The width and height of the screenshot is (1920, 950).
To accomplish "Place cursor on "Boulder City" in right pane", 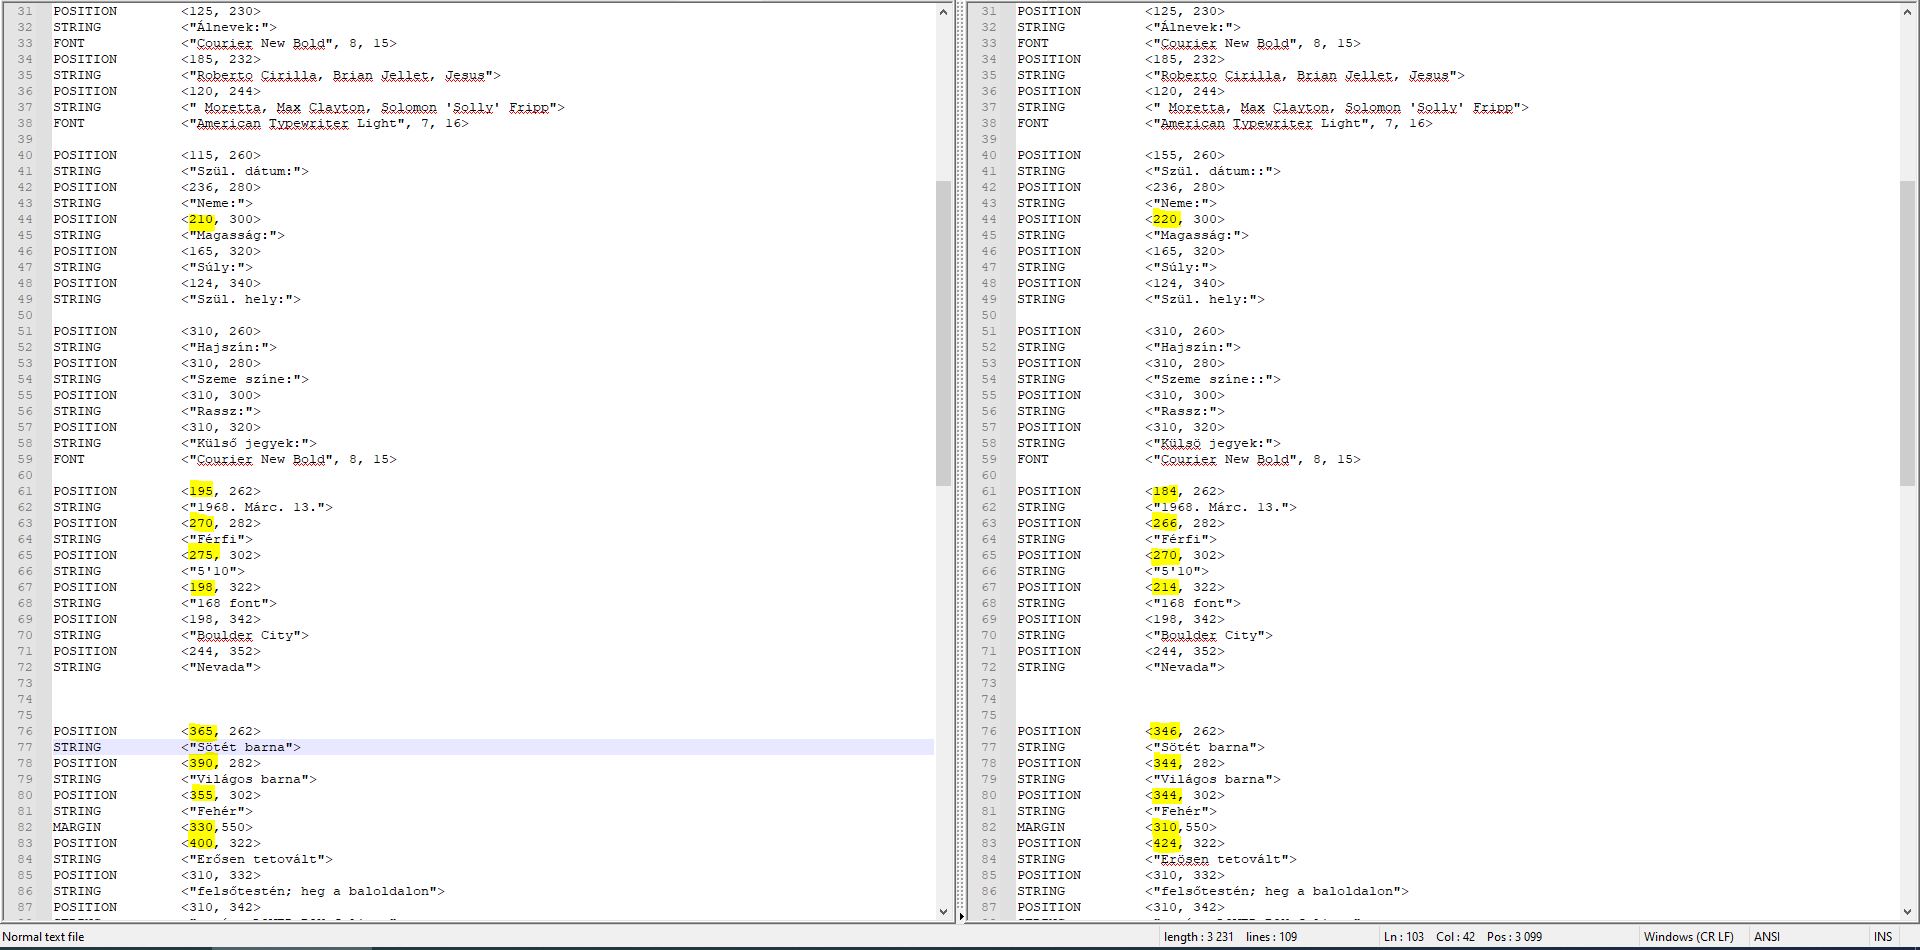I will [x=1210, y=635].
